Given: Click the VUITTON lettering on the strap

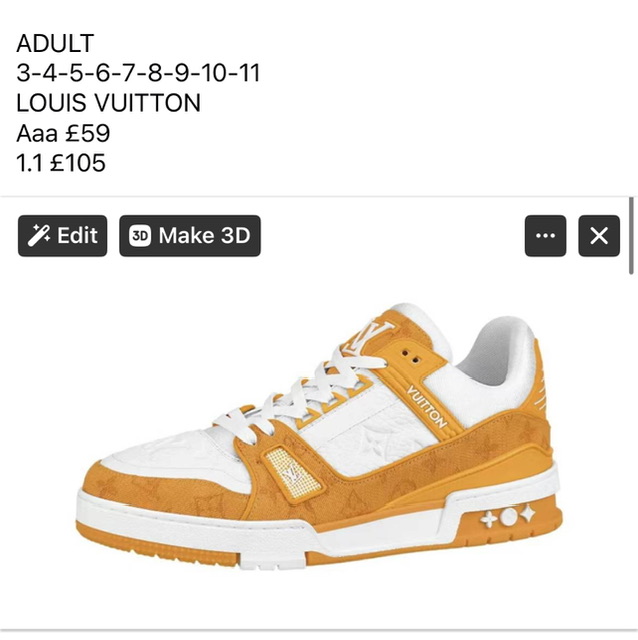Looking at the screenshot, I should point(427,407).
